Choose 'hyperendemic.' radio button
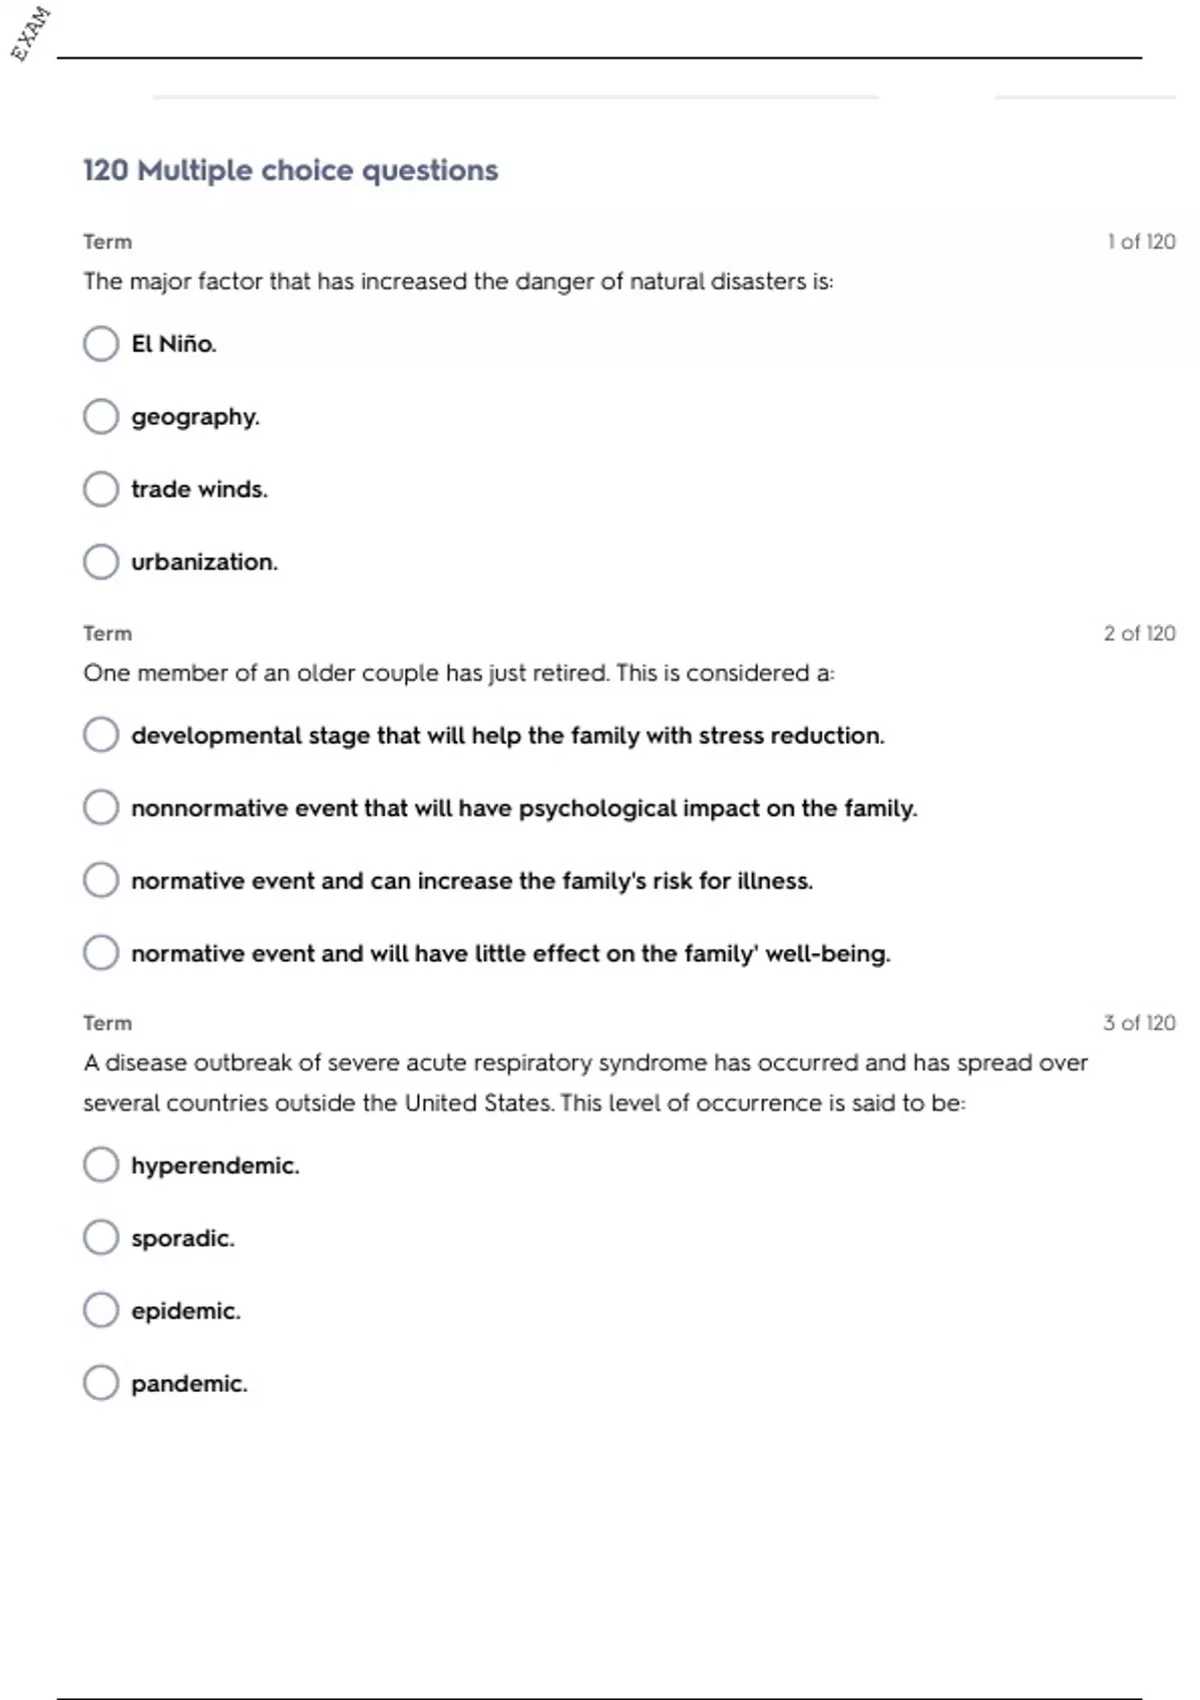Viewport: 1200px width, 1700px height. [x=101, y=1165]
